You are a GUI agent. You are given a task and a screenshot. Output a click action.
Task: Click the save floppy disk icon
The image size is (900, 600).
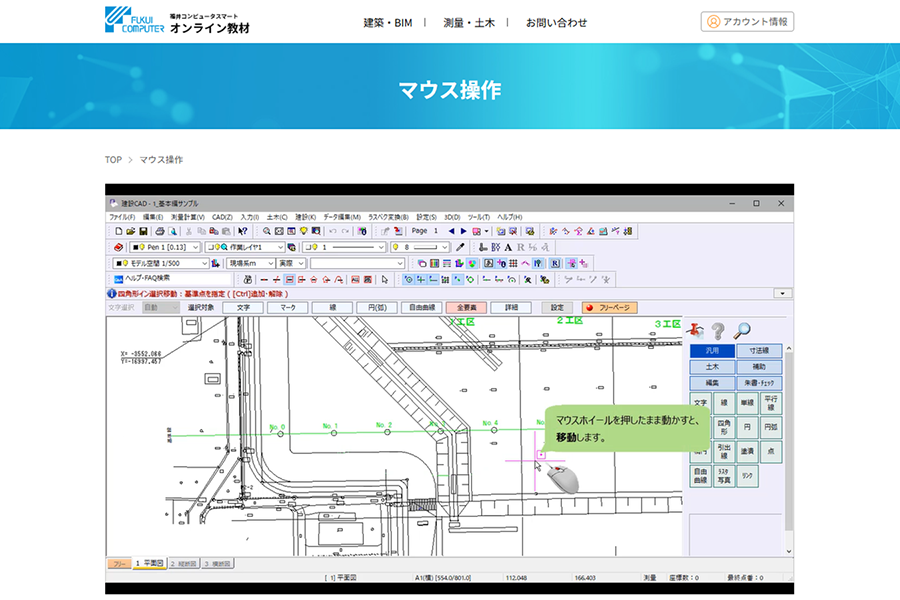143,231
